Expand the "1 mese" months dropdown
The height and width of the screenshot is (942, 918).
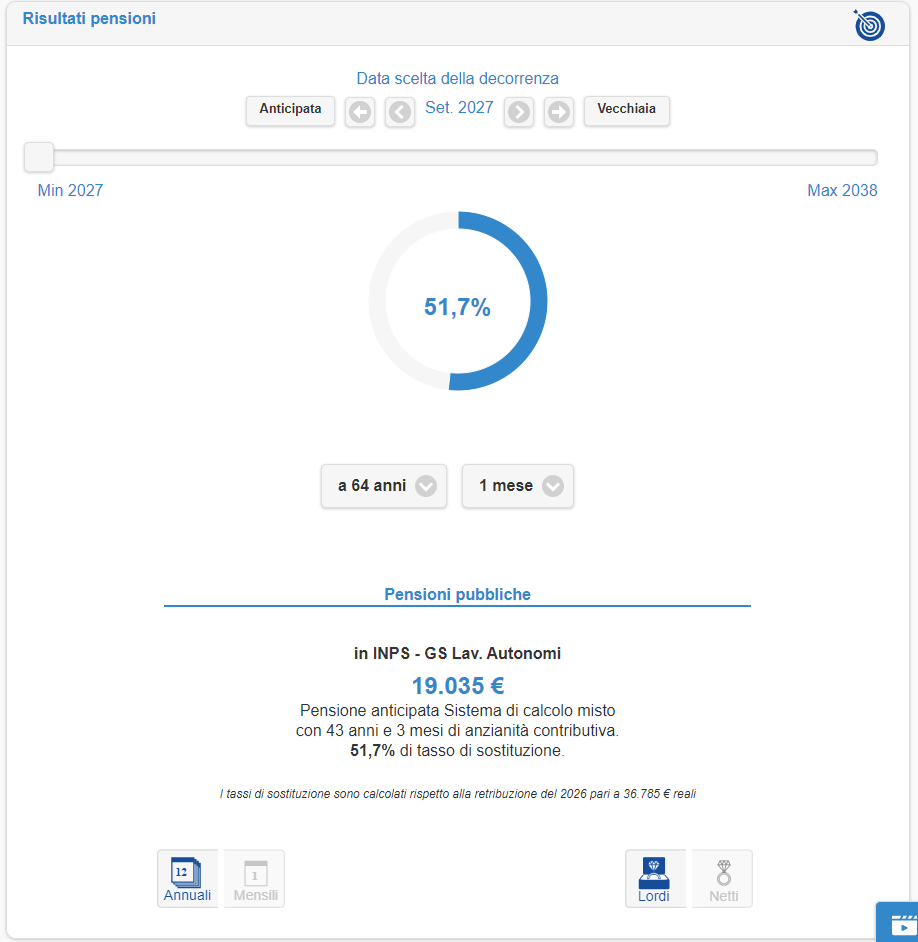click(518, 486)
